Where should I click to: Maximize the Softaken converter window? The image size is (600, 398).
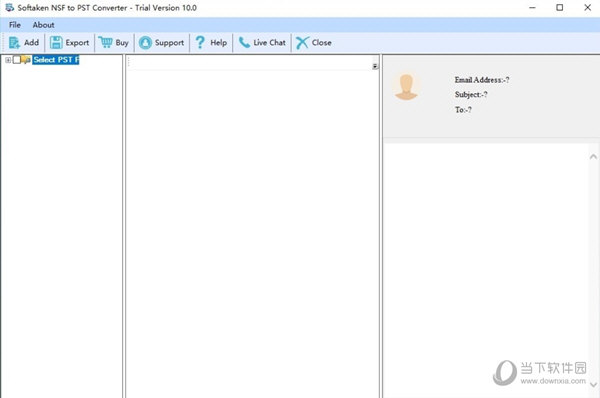click(559, 7)
